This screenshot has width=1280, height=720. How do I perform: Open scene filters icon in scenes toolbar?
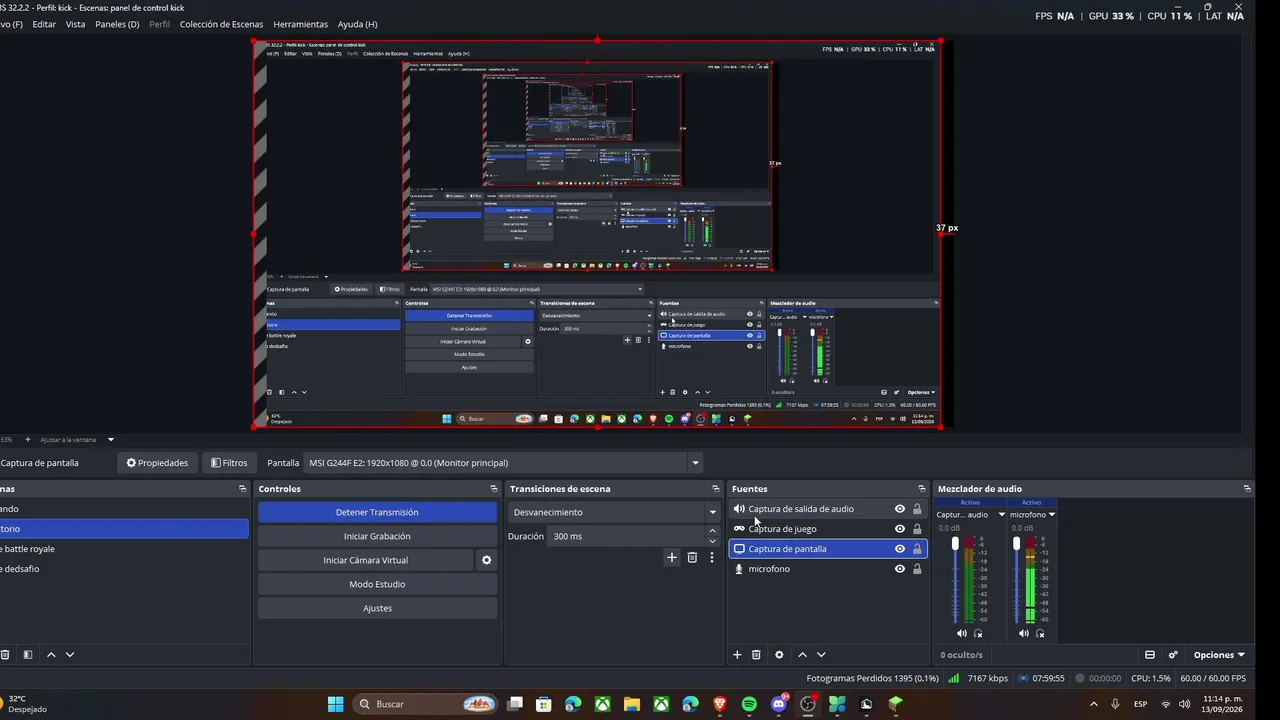pyautogui.click(x=28, y=655)
